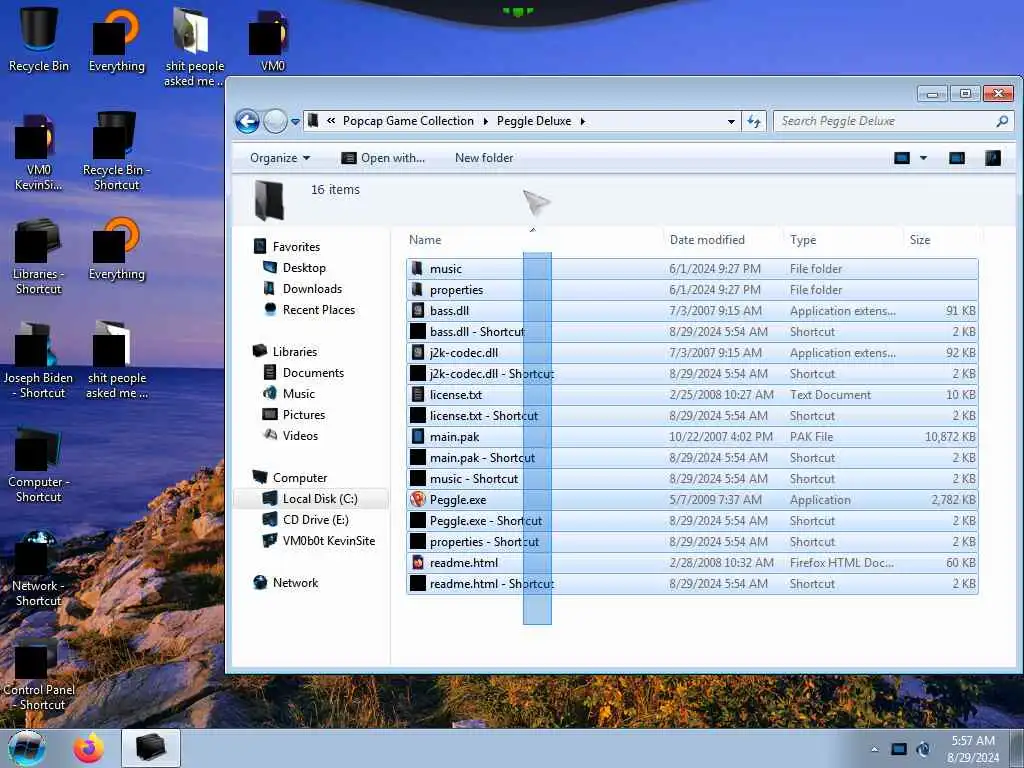Image resolution: width=1024 pixels, height=768 pixels.
Task: Select the Peggle.exe application icon
Action: [x=418, y=500]
